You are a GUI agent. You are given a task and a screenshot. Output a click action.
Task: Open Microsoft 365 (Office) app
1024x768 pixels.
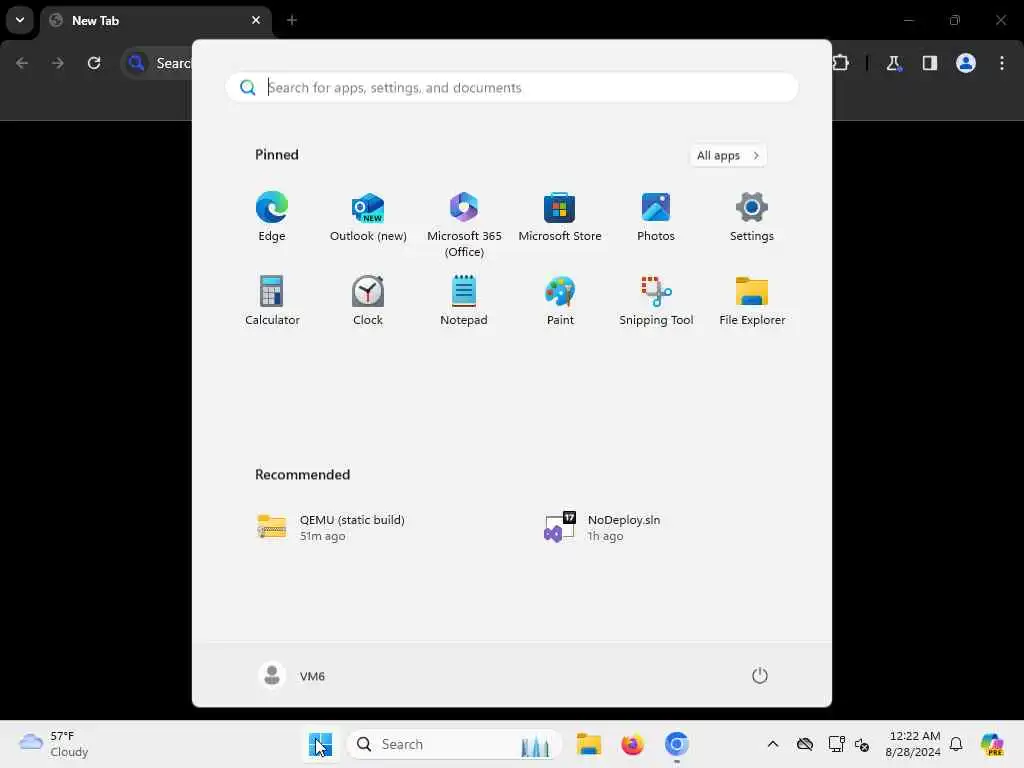pos(464,225)
